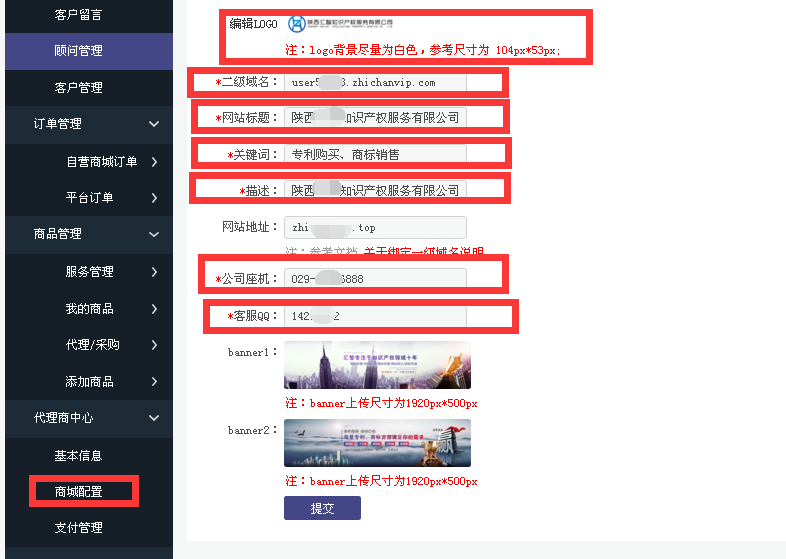Image resolution: width=786 pixels, height=559 pixels.
Task: Click arrow beside 服务管理
Action: (x=154, y=272)
